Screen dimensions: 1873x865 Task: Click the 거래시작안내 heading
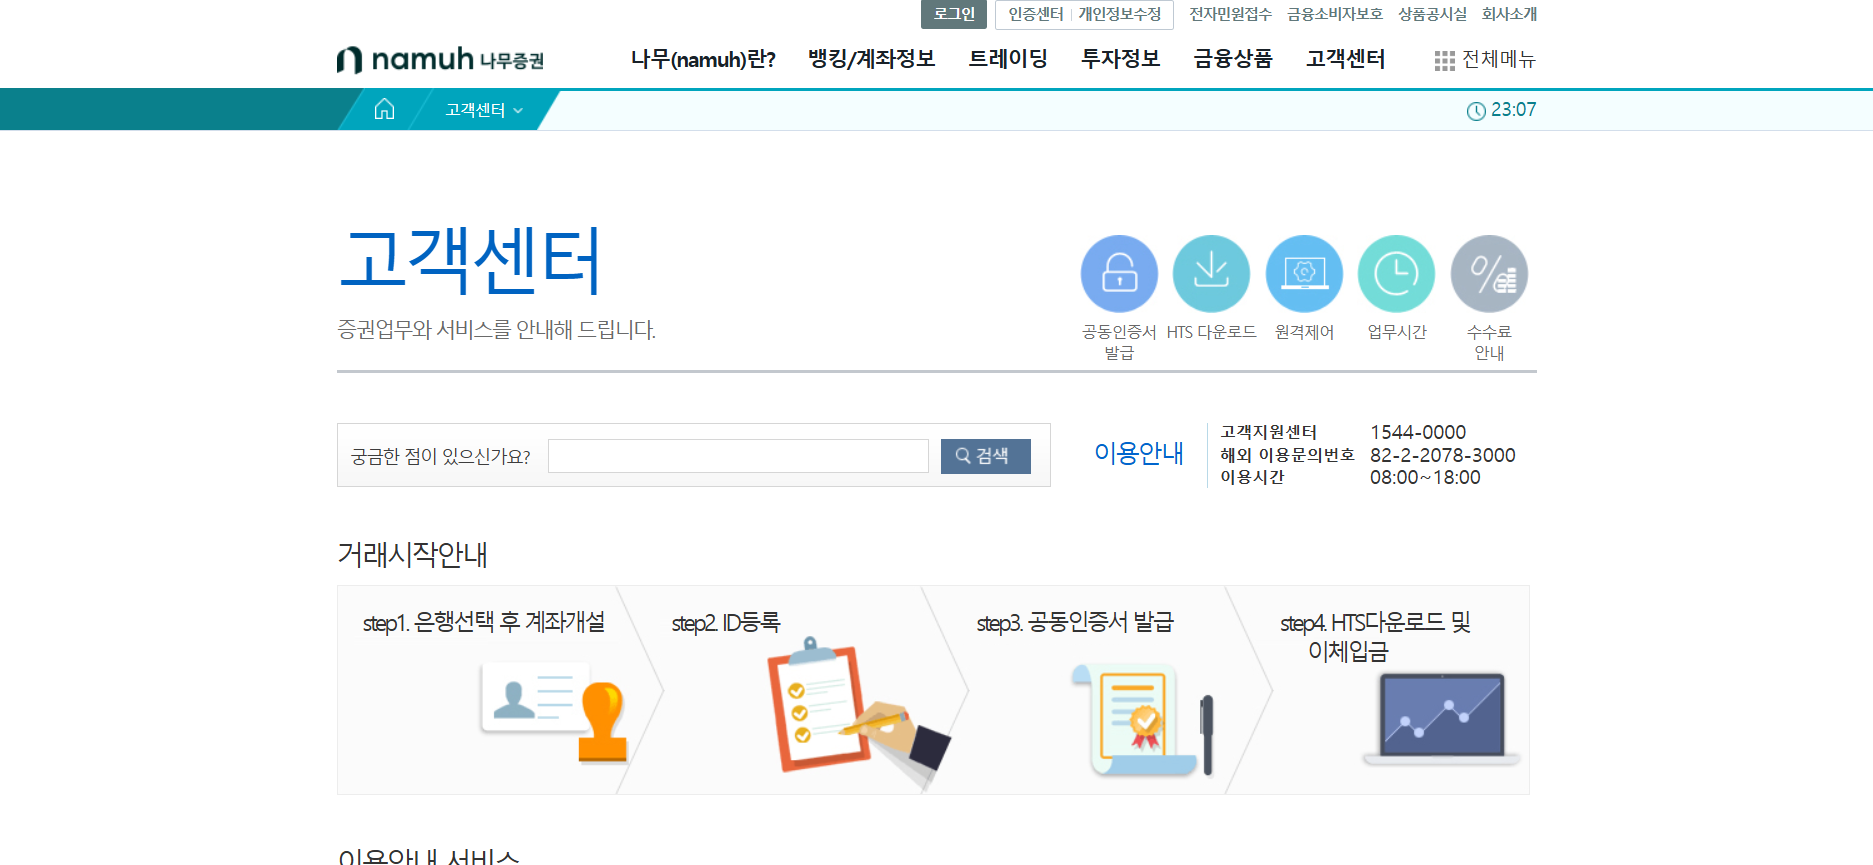pos(412,554)
